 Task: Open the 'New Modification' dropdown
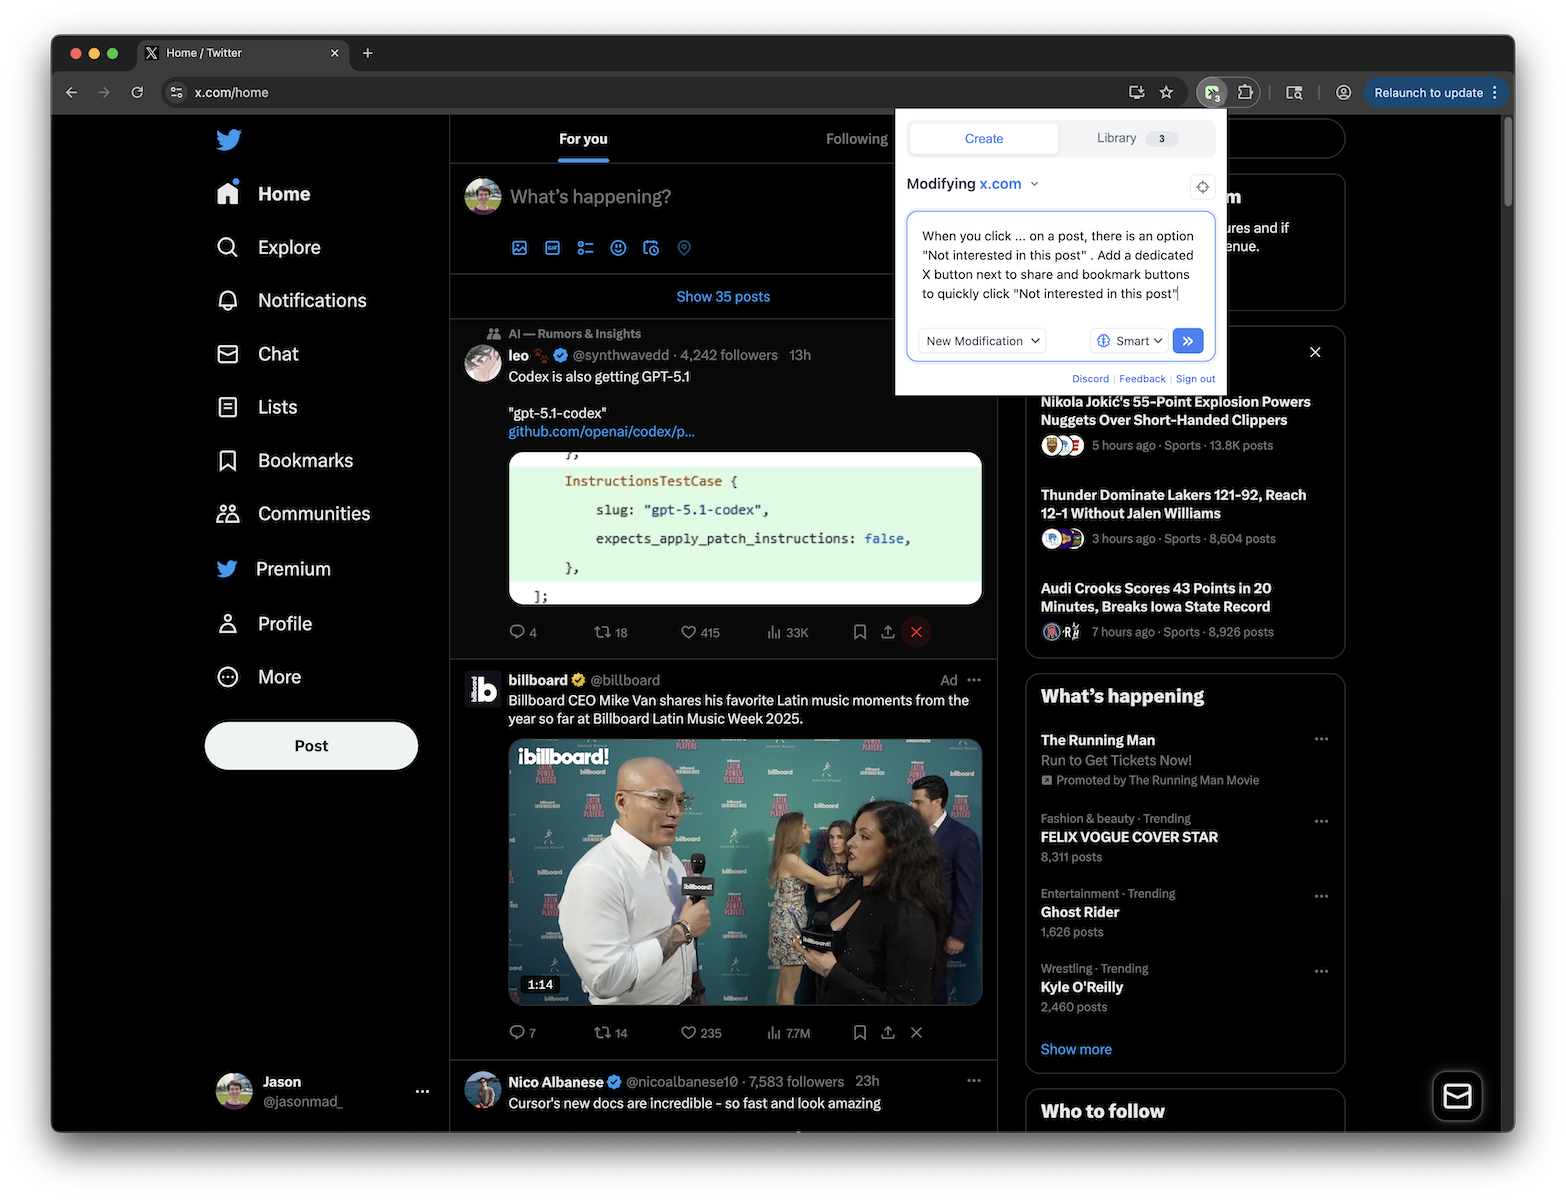tap(981, 340)
